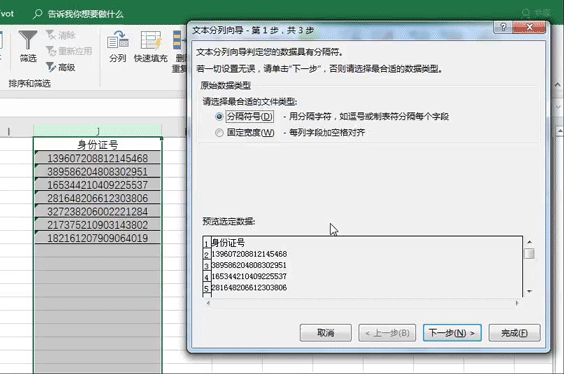Click the Finish button

[x=514, y=333]
